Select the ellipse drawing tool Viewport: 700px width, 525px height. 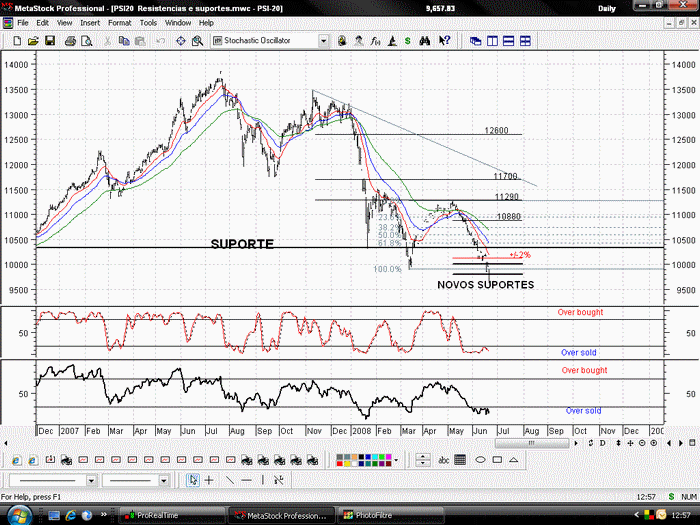coord(480,460)
